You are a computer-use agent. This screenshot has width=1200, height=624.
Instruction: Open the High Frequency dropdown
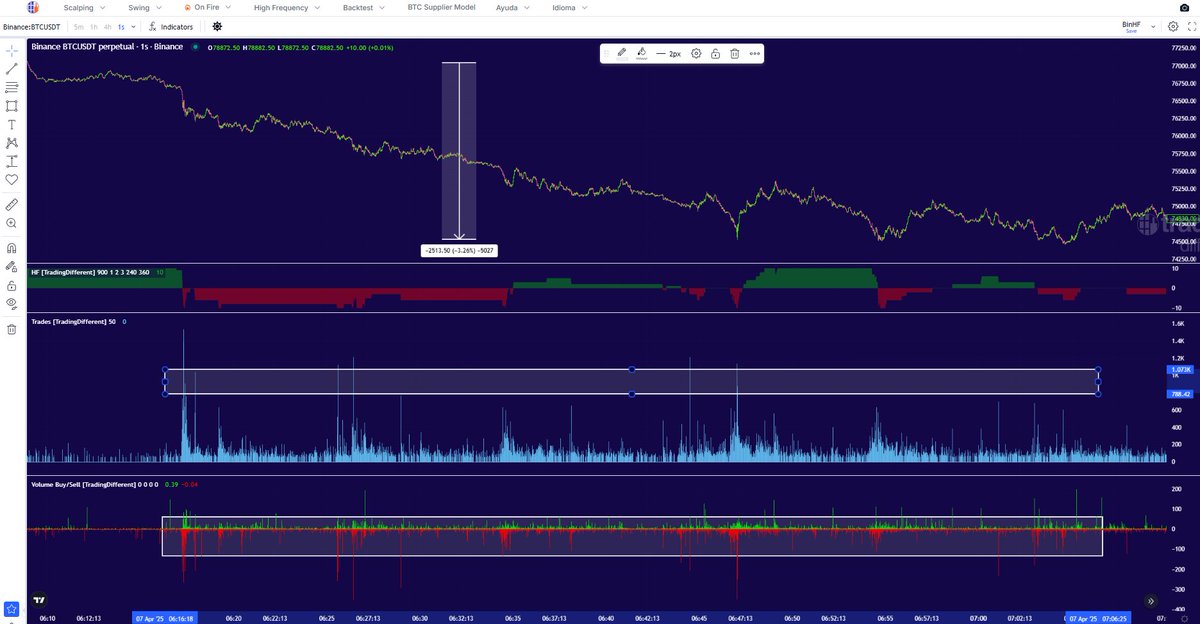point(286,7)
